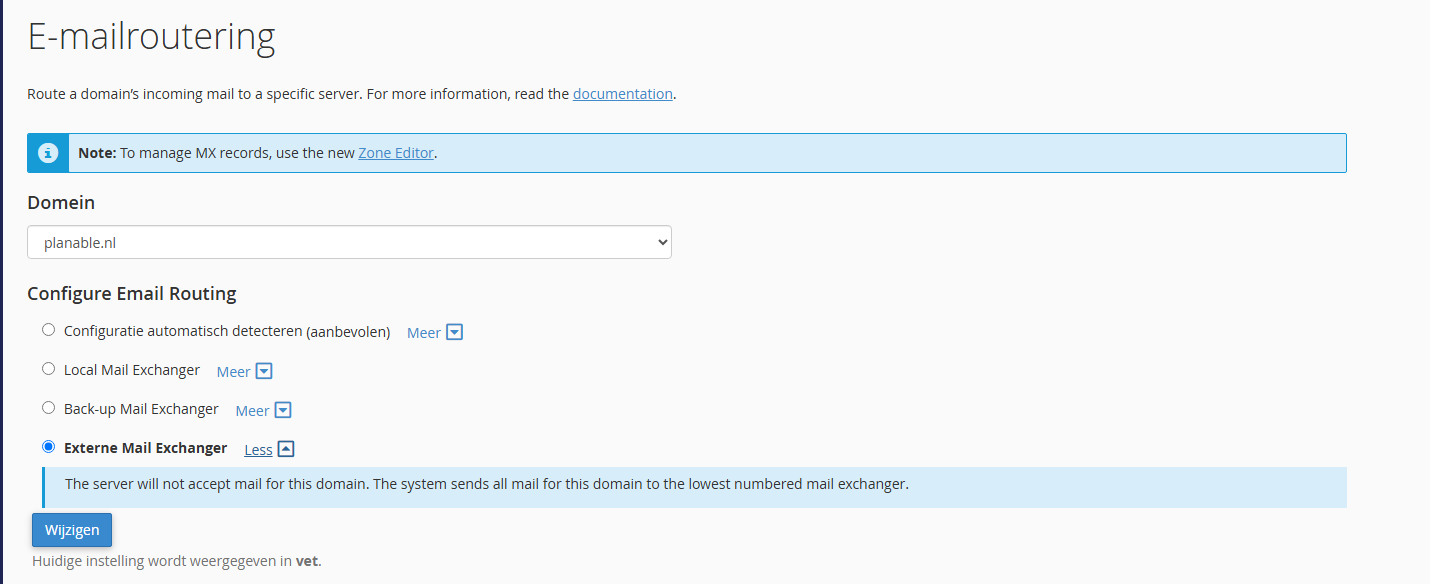Select the Externe Mail Exchanger radio button

49,447
